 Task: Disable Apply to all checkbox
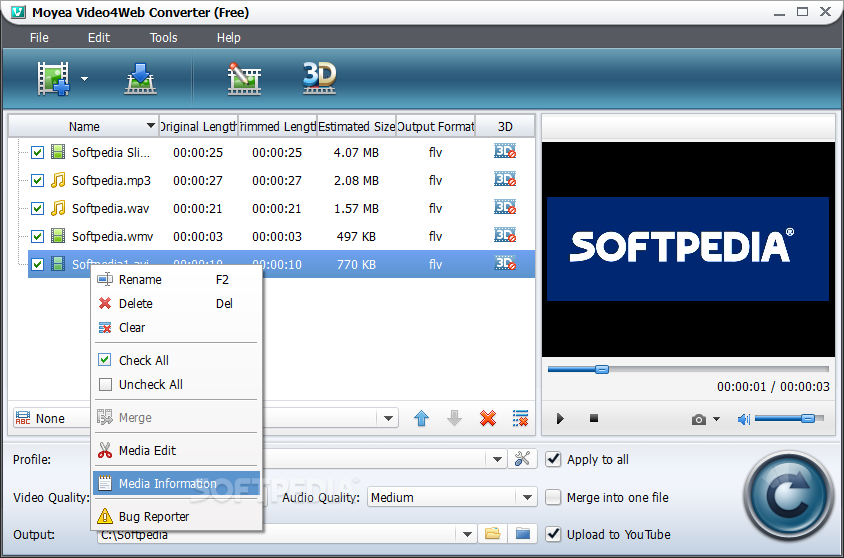tap(553, 459)
